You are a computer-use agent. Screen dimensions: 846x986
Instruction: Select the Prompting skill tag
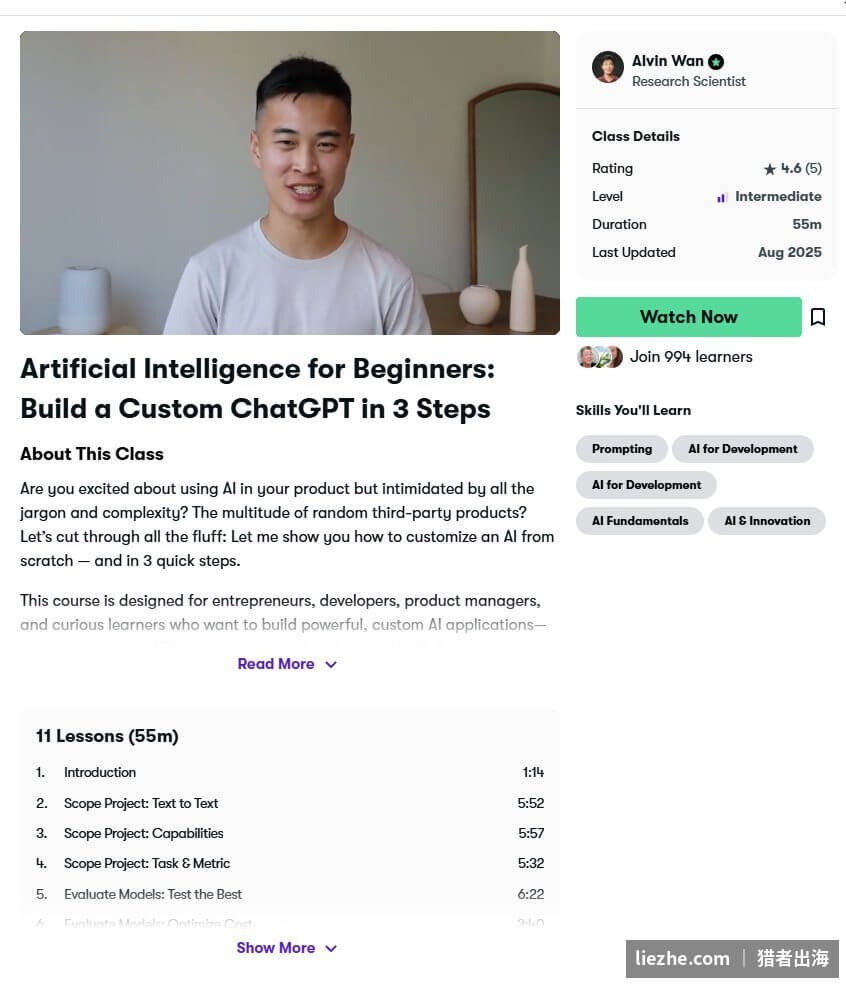(621, 449)
